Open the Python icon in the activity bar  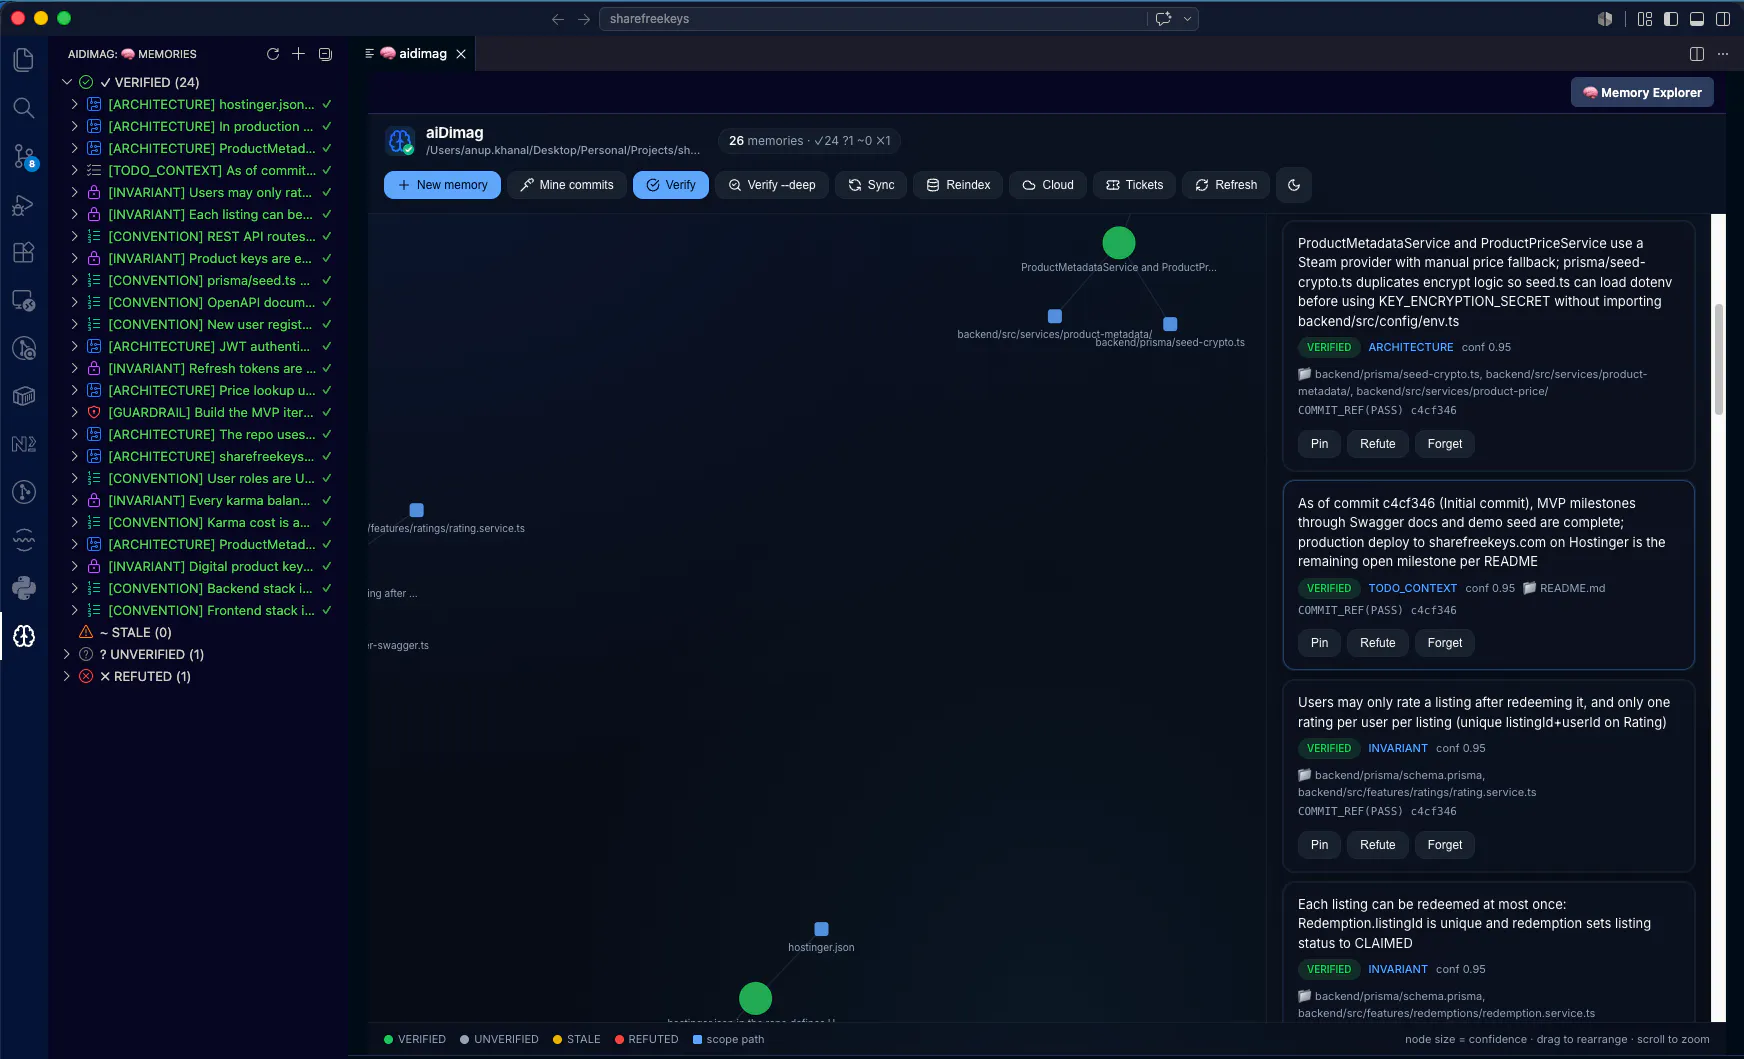[24, 588]
